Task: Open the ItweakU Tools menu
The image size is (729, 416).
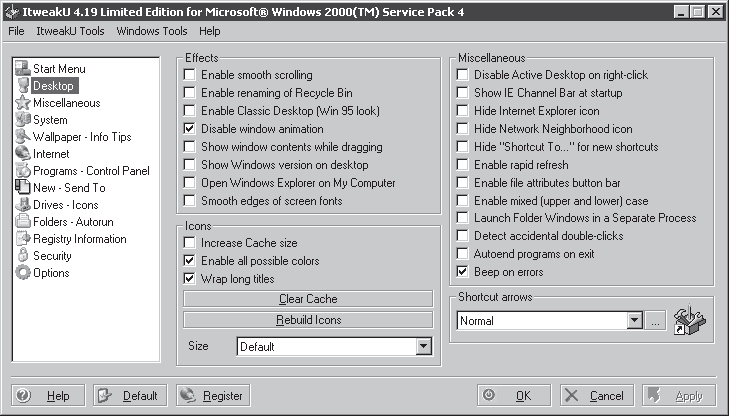Action: click(x=70, y=31)
